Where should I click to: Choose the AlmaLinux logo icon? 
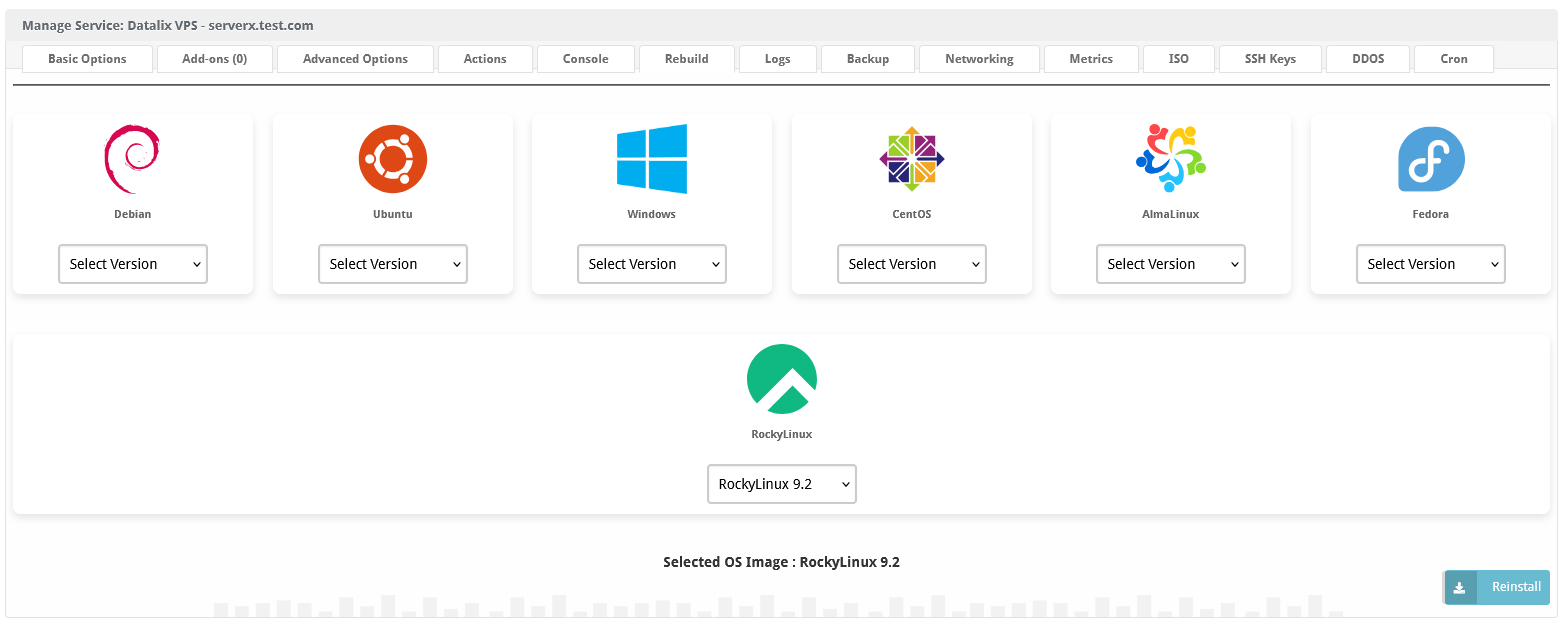(x=1170, y=159)
